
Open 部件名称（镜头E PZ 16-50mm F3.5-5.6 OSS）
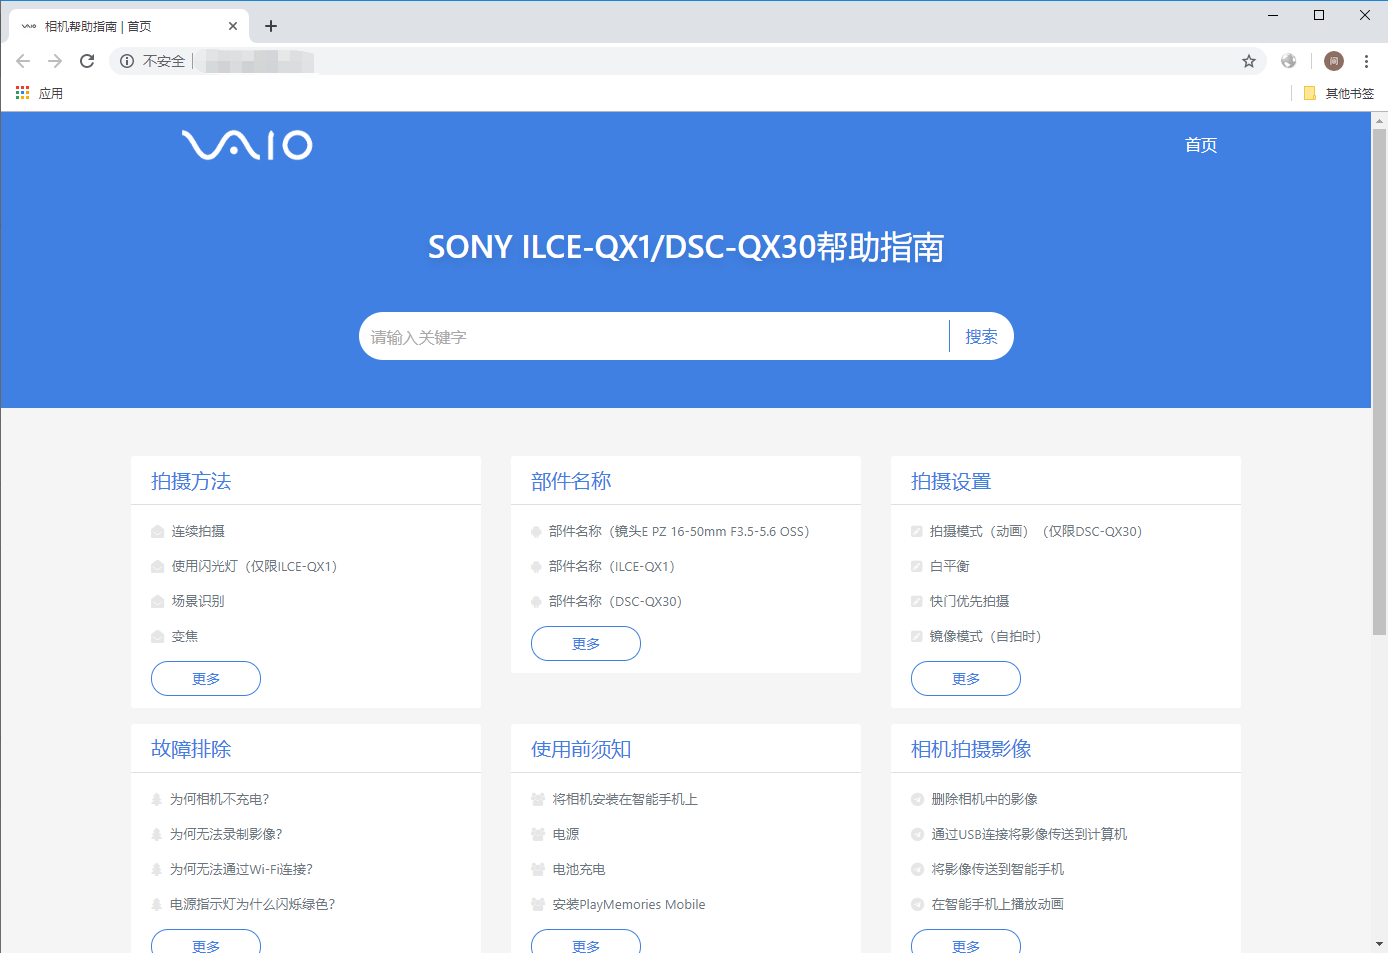pyautogui.click(x=679, y=532)
